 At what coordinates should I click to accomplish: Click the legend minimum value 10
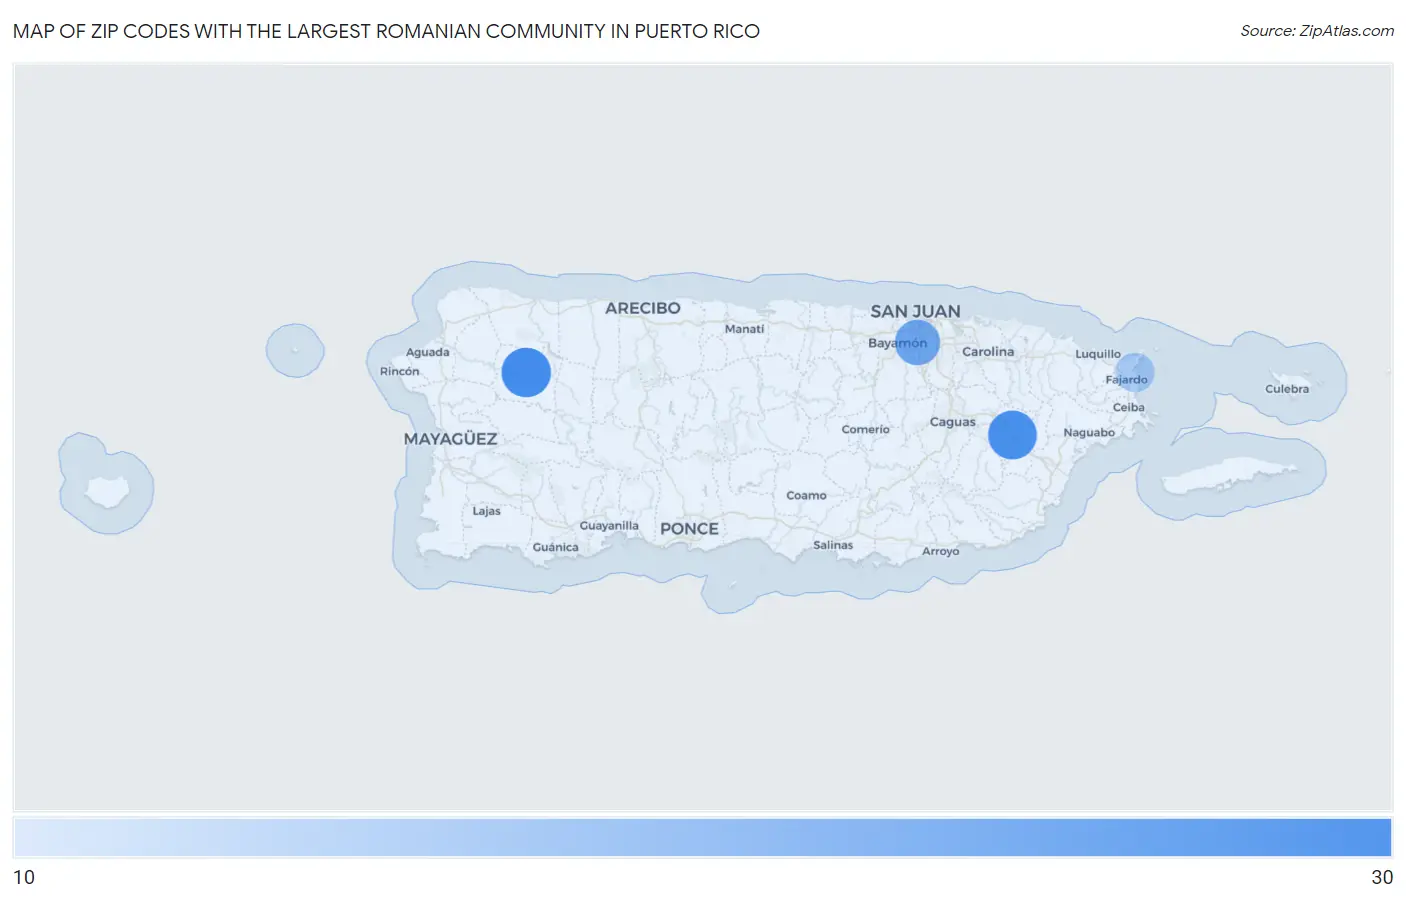coord(24,877)
